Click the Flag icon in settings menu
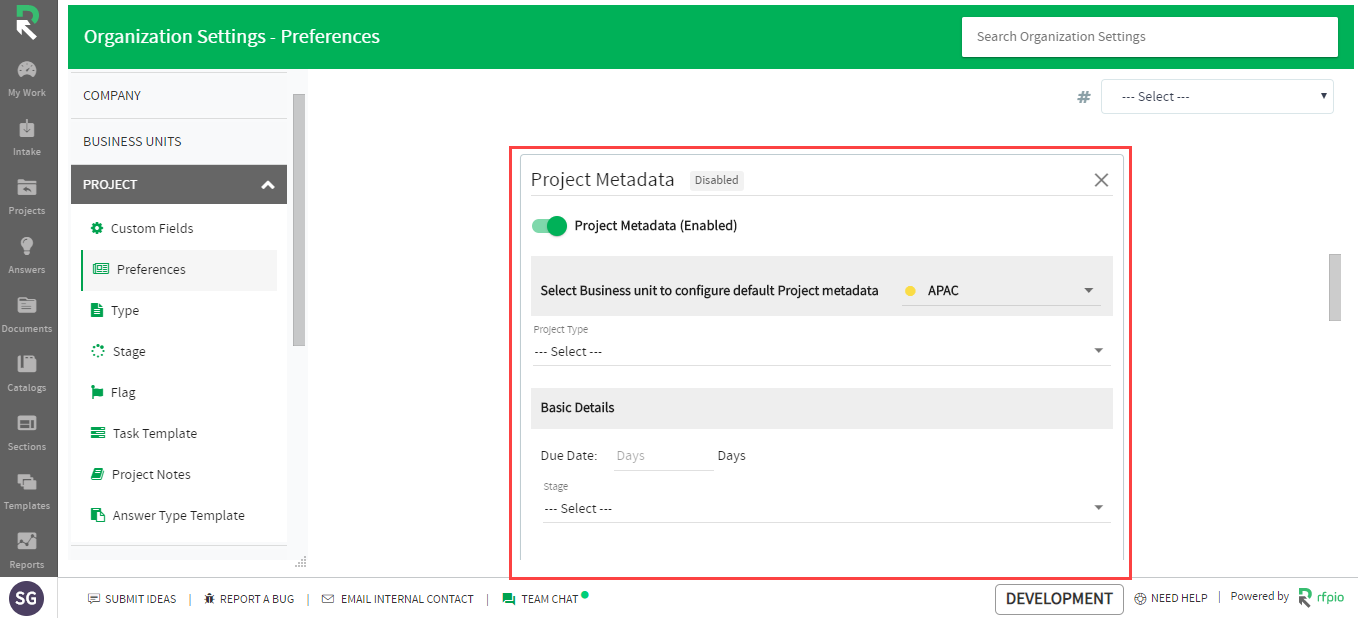This screenshot has width=1358, height=618. (97, 392)
